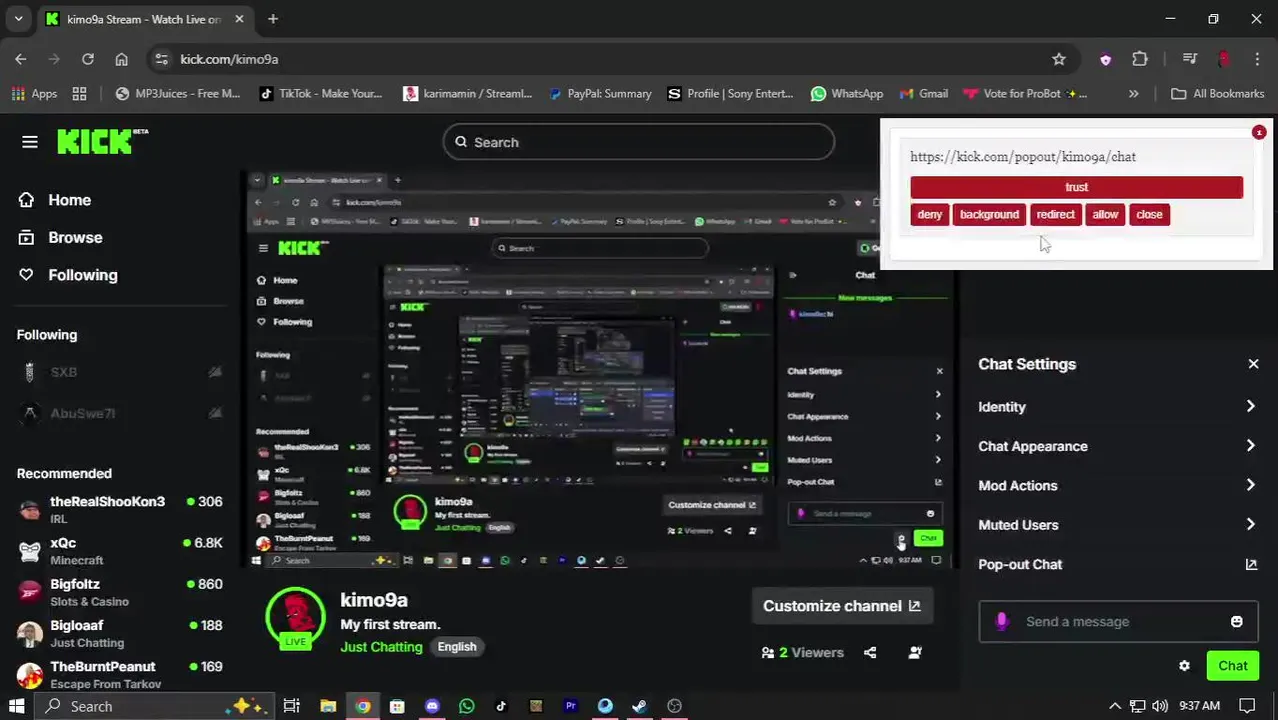Open the emoji picker in chat input
The width and height of the screenshot is (1278, 720).
point(1237,621)
